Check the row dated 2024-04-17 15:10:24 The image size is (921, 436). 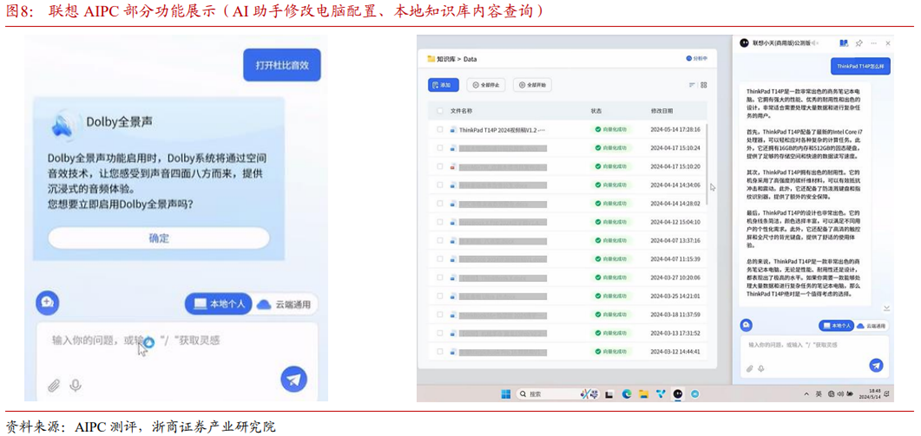click(440, 148)
